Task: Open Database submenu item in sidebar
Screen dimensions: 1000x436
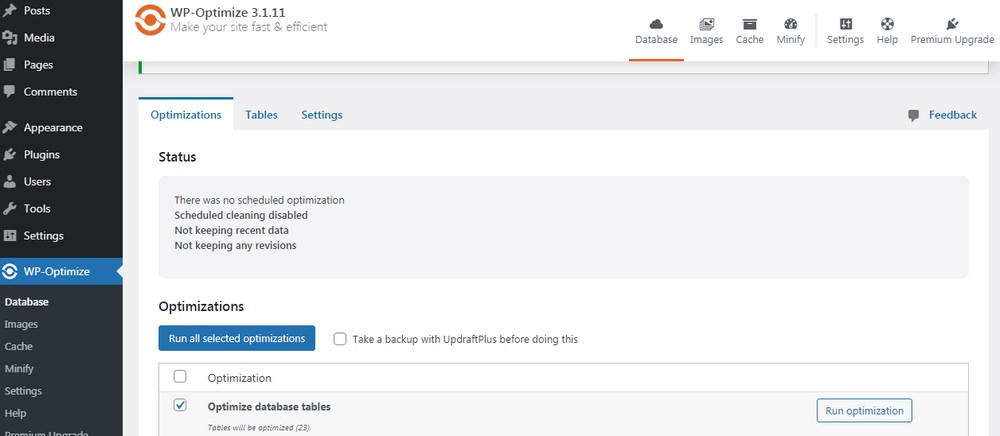Action: 26,302
